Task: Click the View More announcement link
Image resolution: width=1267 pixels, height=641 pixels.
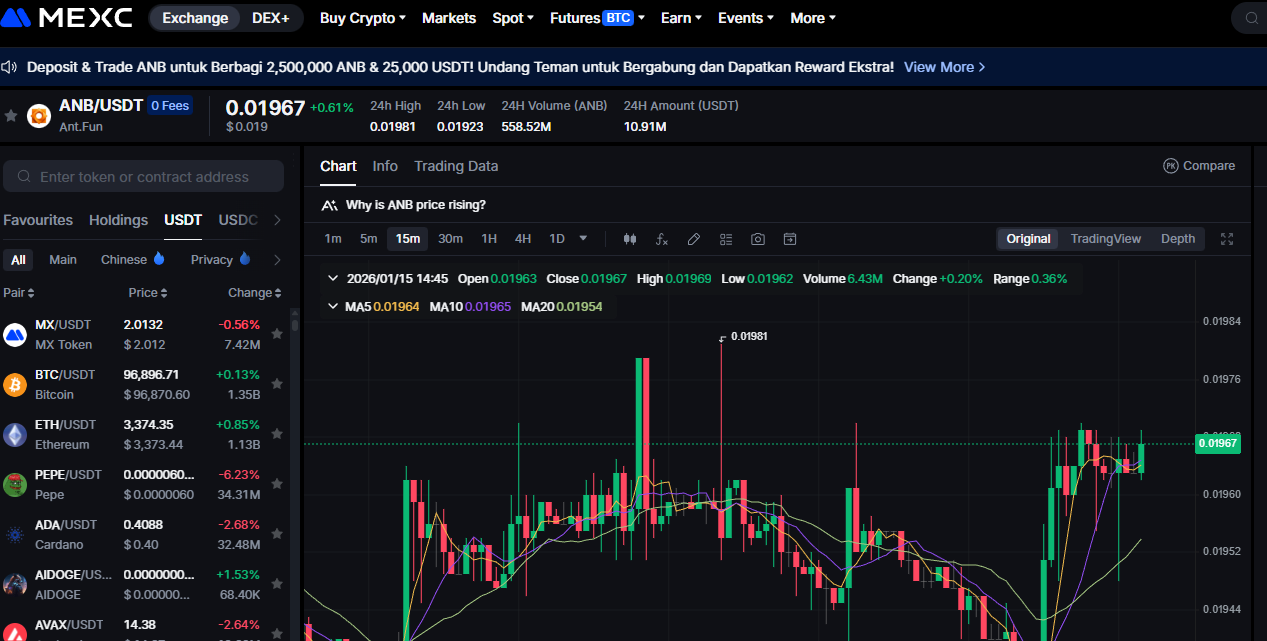Action: 944,67
